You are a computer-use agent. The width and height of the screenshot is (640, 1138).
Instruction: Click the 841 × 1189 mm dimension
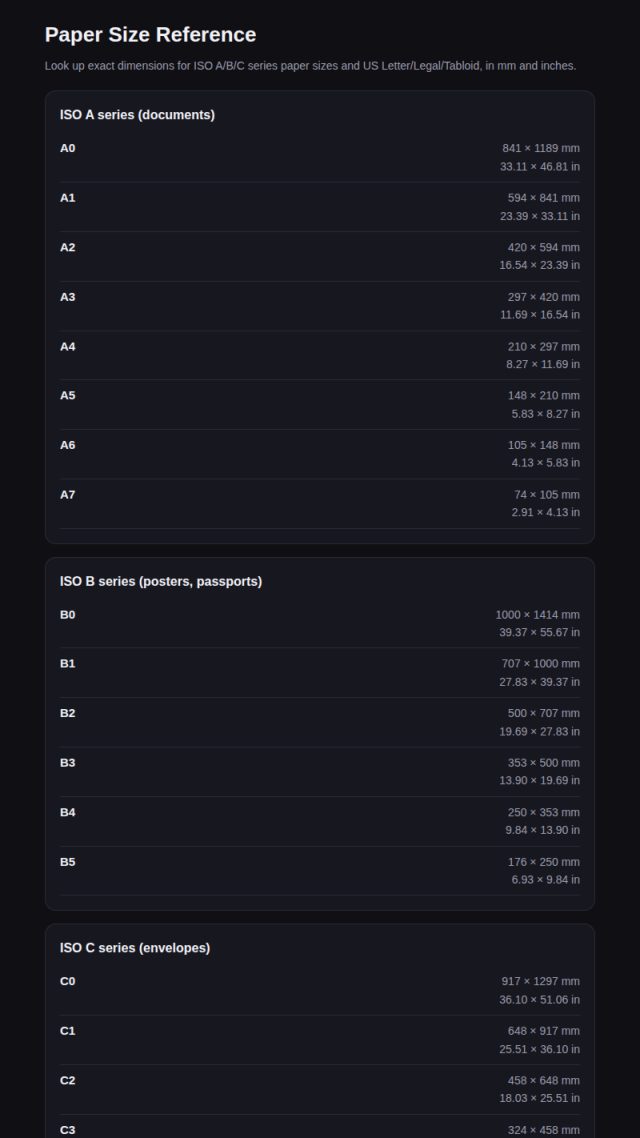pos(541,148)
